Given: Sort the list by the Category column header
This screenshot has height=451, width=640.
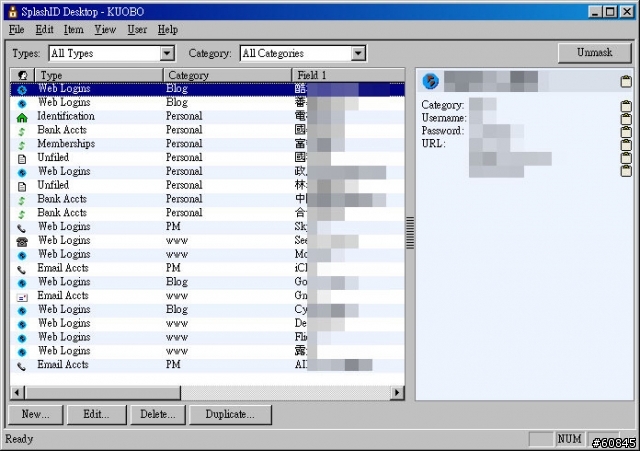Looking at the screenshot, I should [228, 76].
